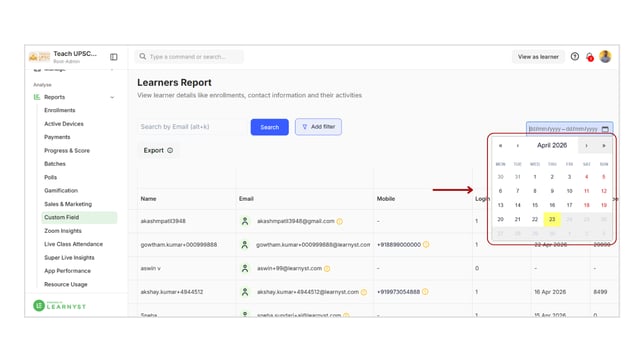This screenshot has width=644, height=362.
Task: Open the Payments report
Action: [x=57, y=137]
